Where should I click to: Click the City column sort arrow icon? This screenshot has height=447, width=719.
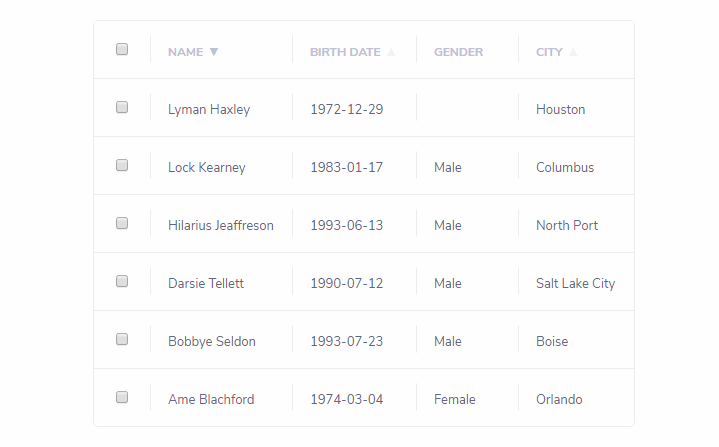[574, 52]
